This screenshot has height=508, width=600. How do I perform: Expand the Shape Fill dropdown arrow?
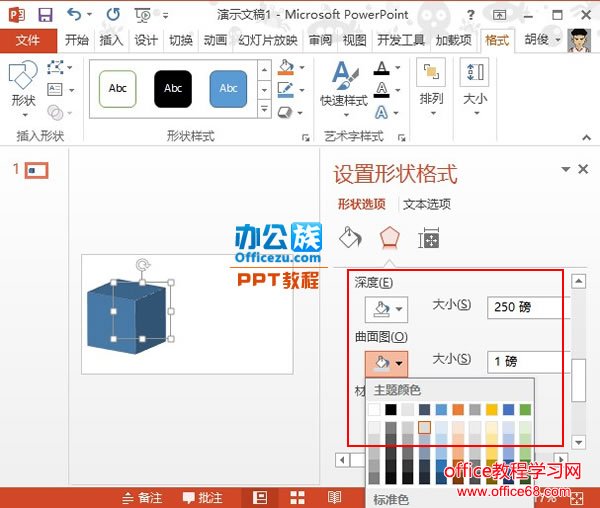tap(302, 67)
